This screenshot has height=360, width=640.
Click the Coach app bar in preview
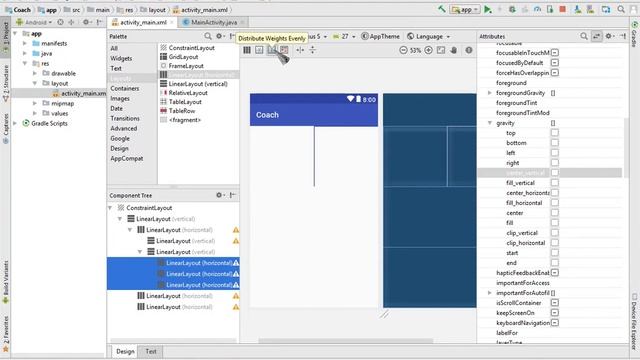pos(314,115)
